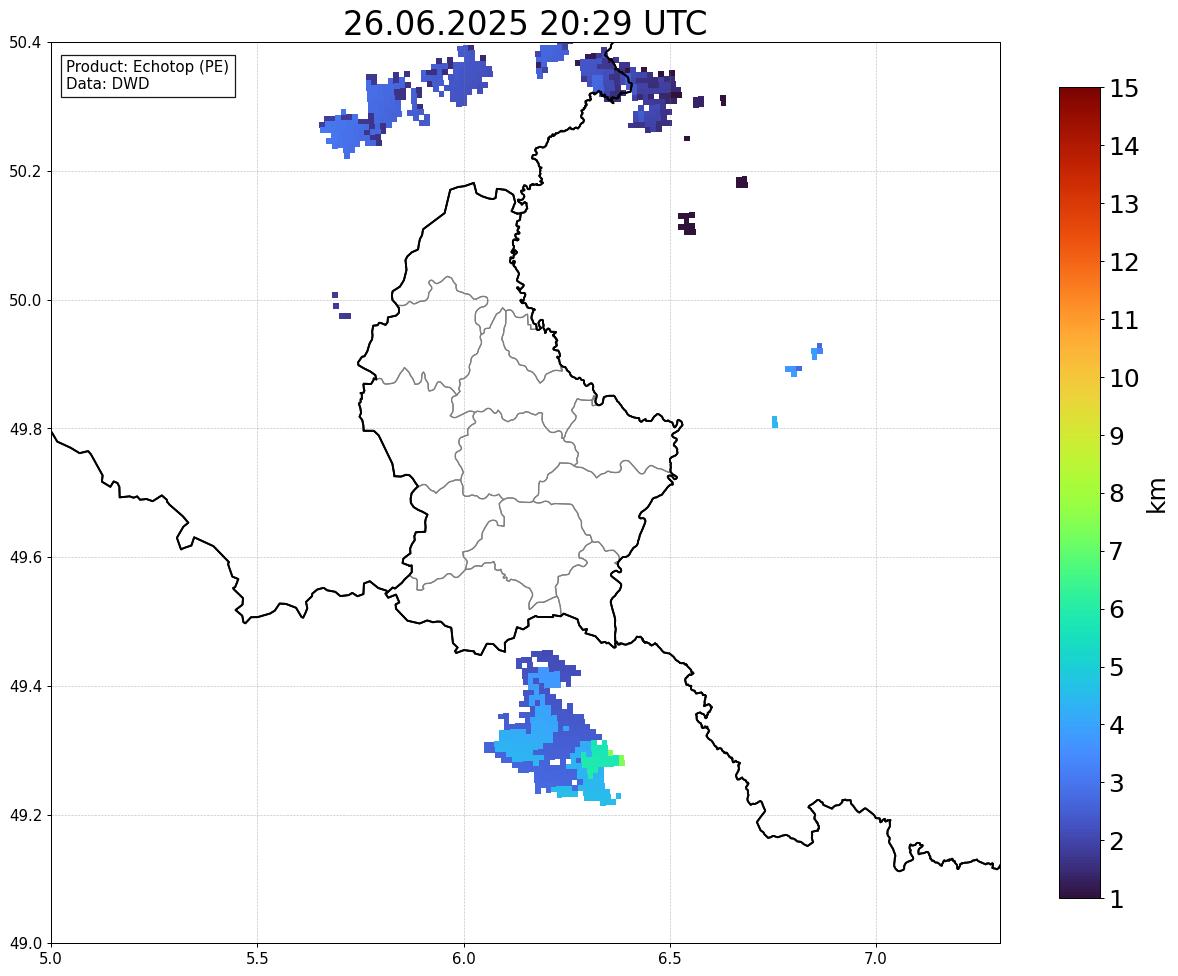Click the colorbar at the green 8 km level
The height and width of the screenshot is (976, 1178).
[x=1080, y=494]
